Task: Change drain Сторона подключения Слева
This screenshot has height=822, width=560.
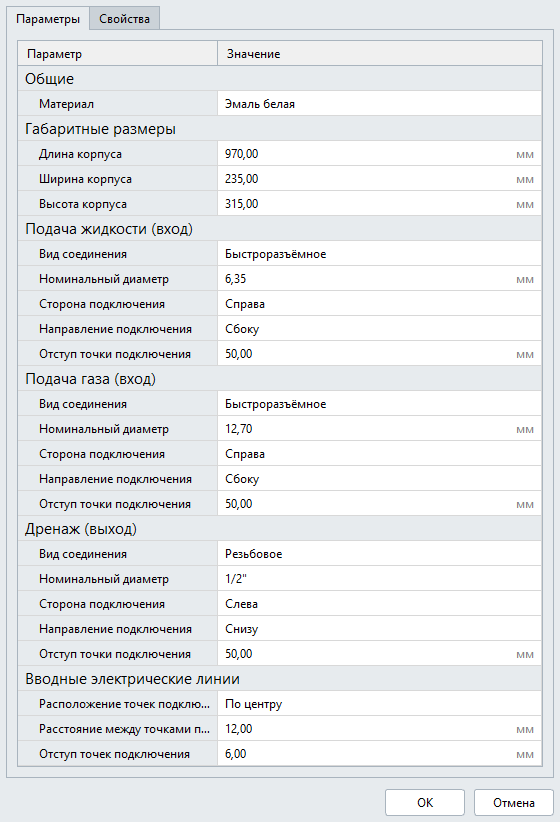Action: tap(380, 604)
